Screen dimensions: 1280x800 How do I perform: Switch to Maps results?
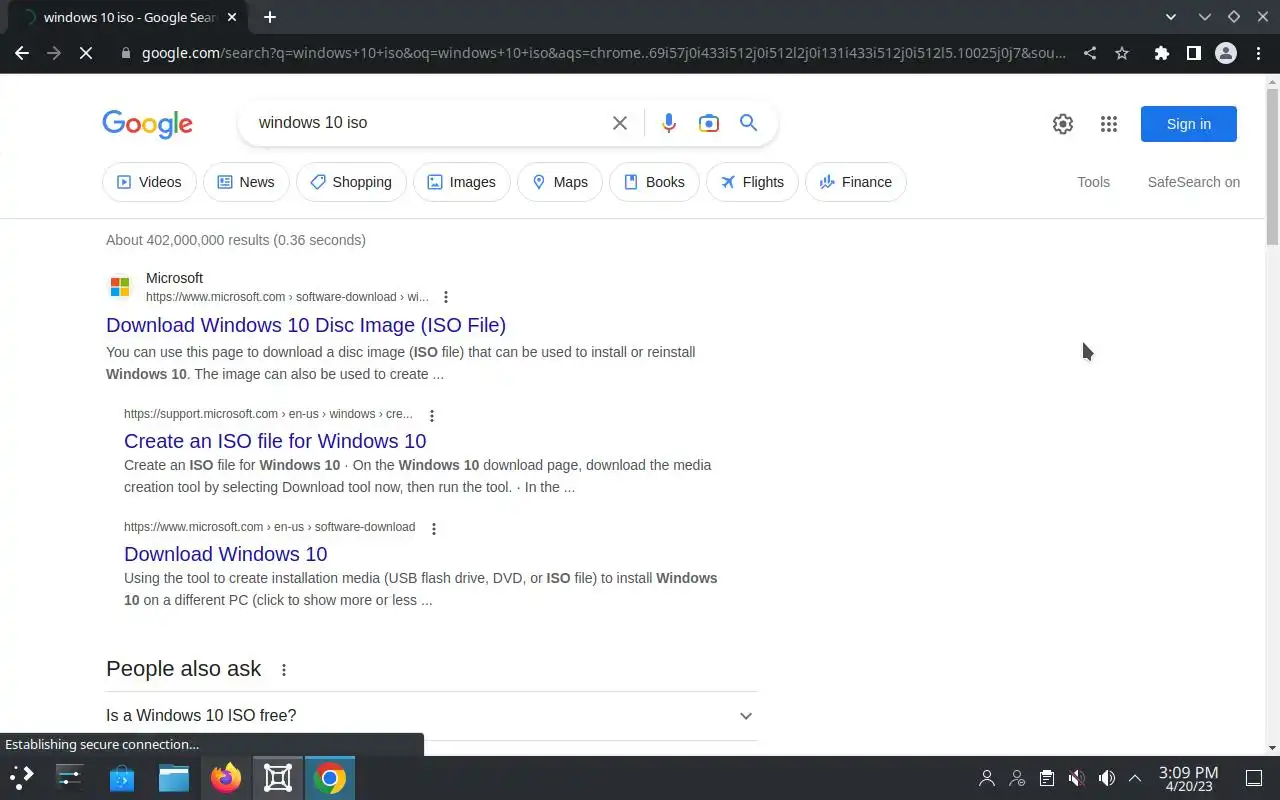pyautogui.click(x=559, y=182)
